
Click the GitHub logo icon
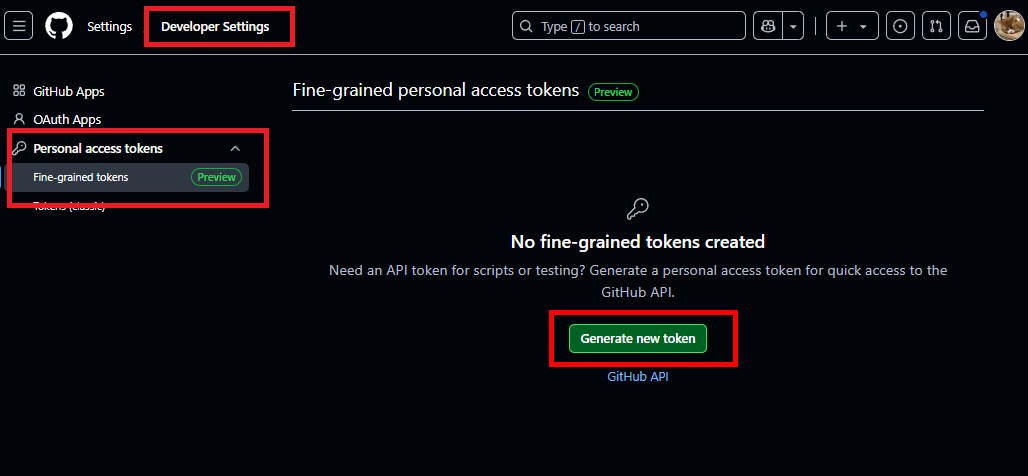click(x=59, y=26)
